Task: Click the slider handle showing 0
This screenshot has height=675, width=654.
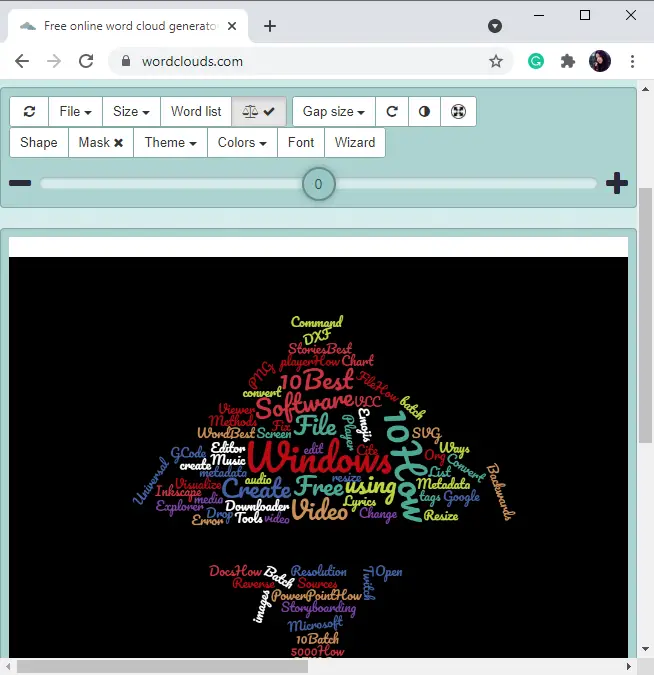Action: coord(319,184)
